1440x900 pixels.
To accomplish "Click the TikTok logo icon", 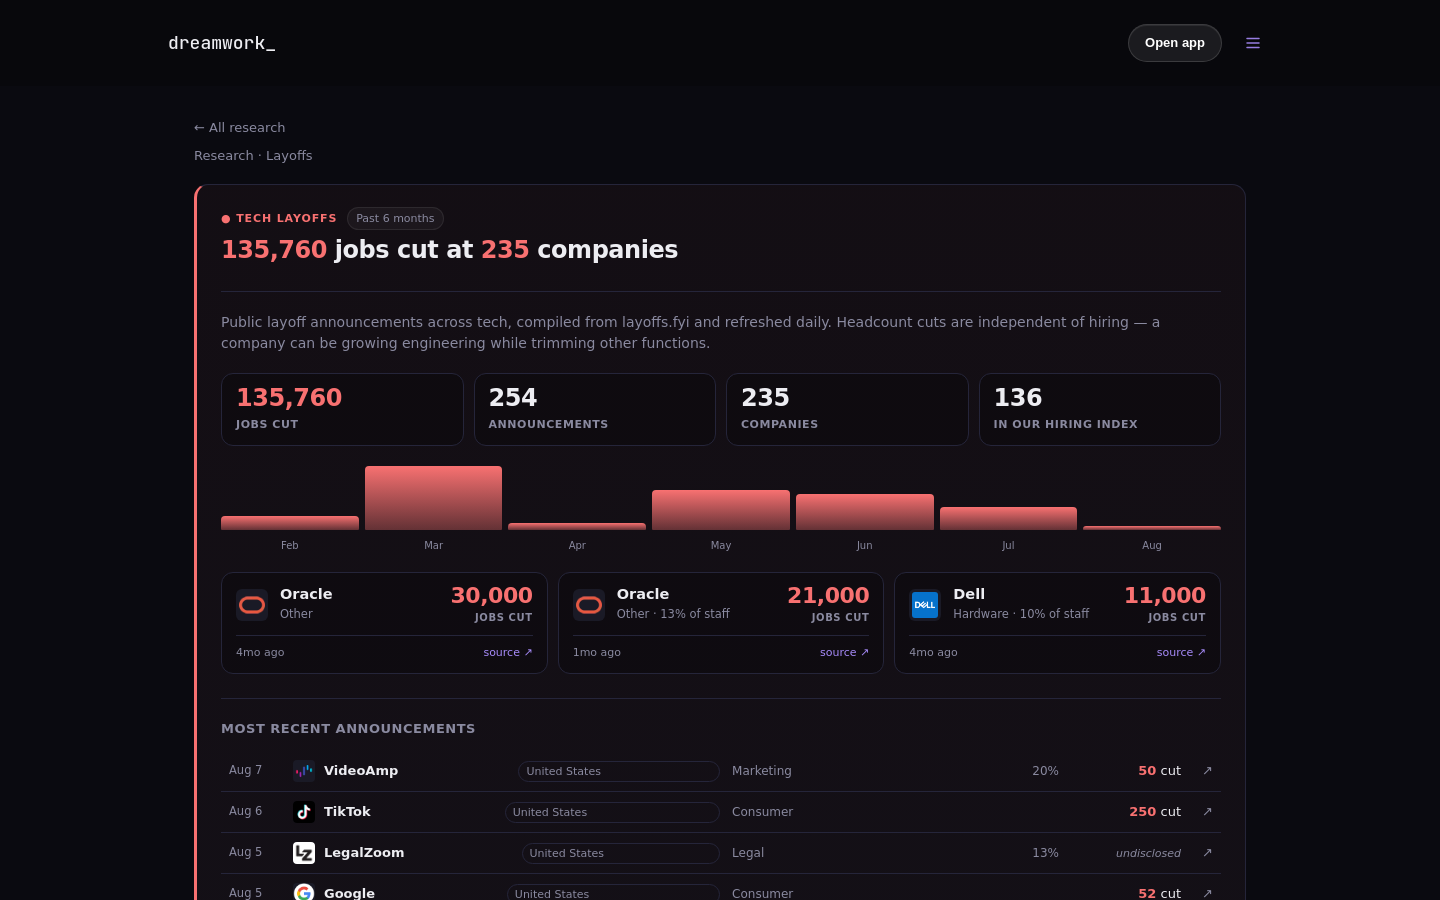I will point(304,812).
